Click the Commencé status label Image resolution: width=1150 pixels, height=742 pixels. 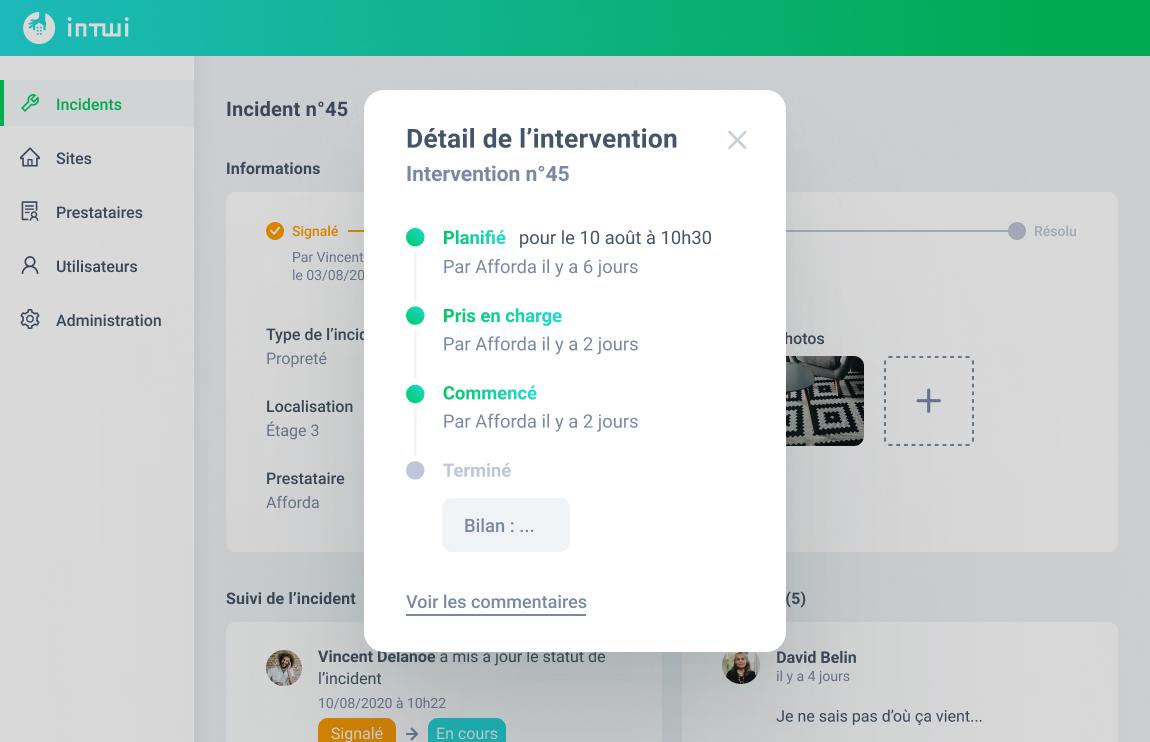point(490,393)
